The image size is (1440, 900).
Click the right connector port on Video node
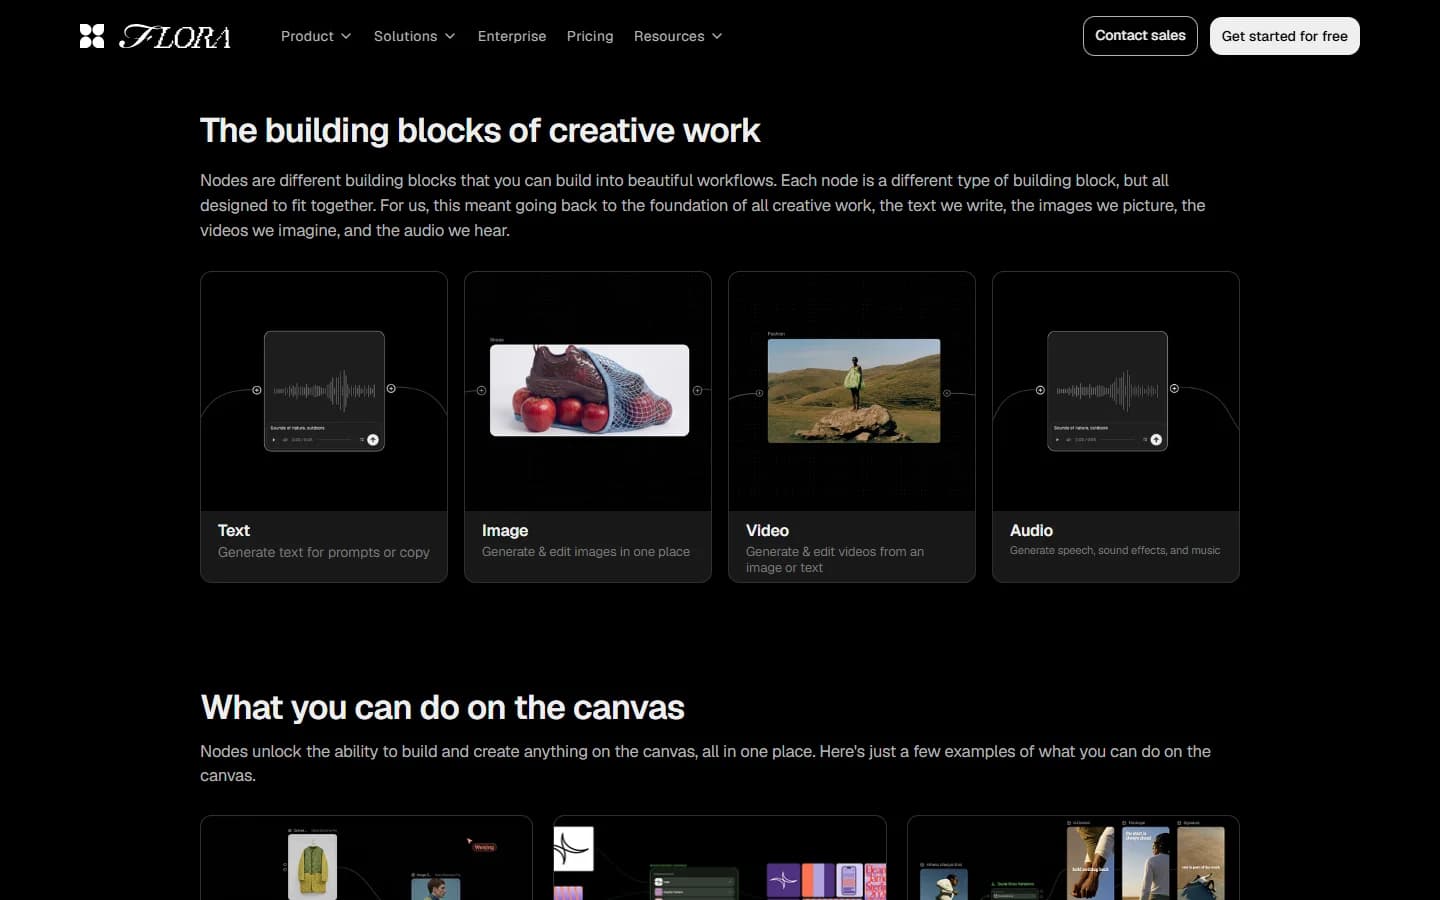pos(947,393)
